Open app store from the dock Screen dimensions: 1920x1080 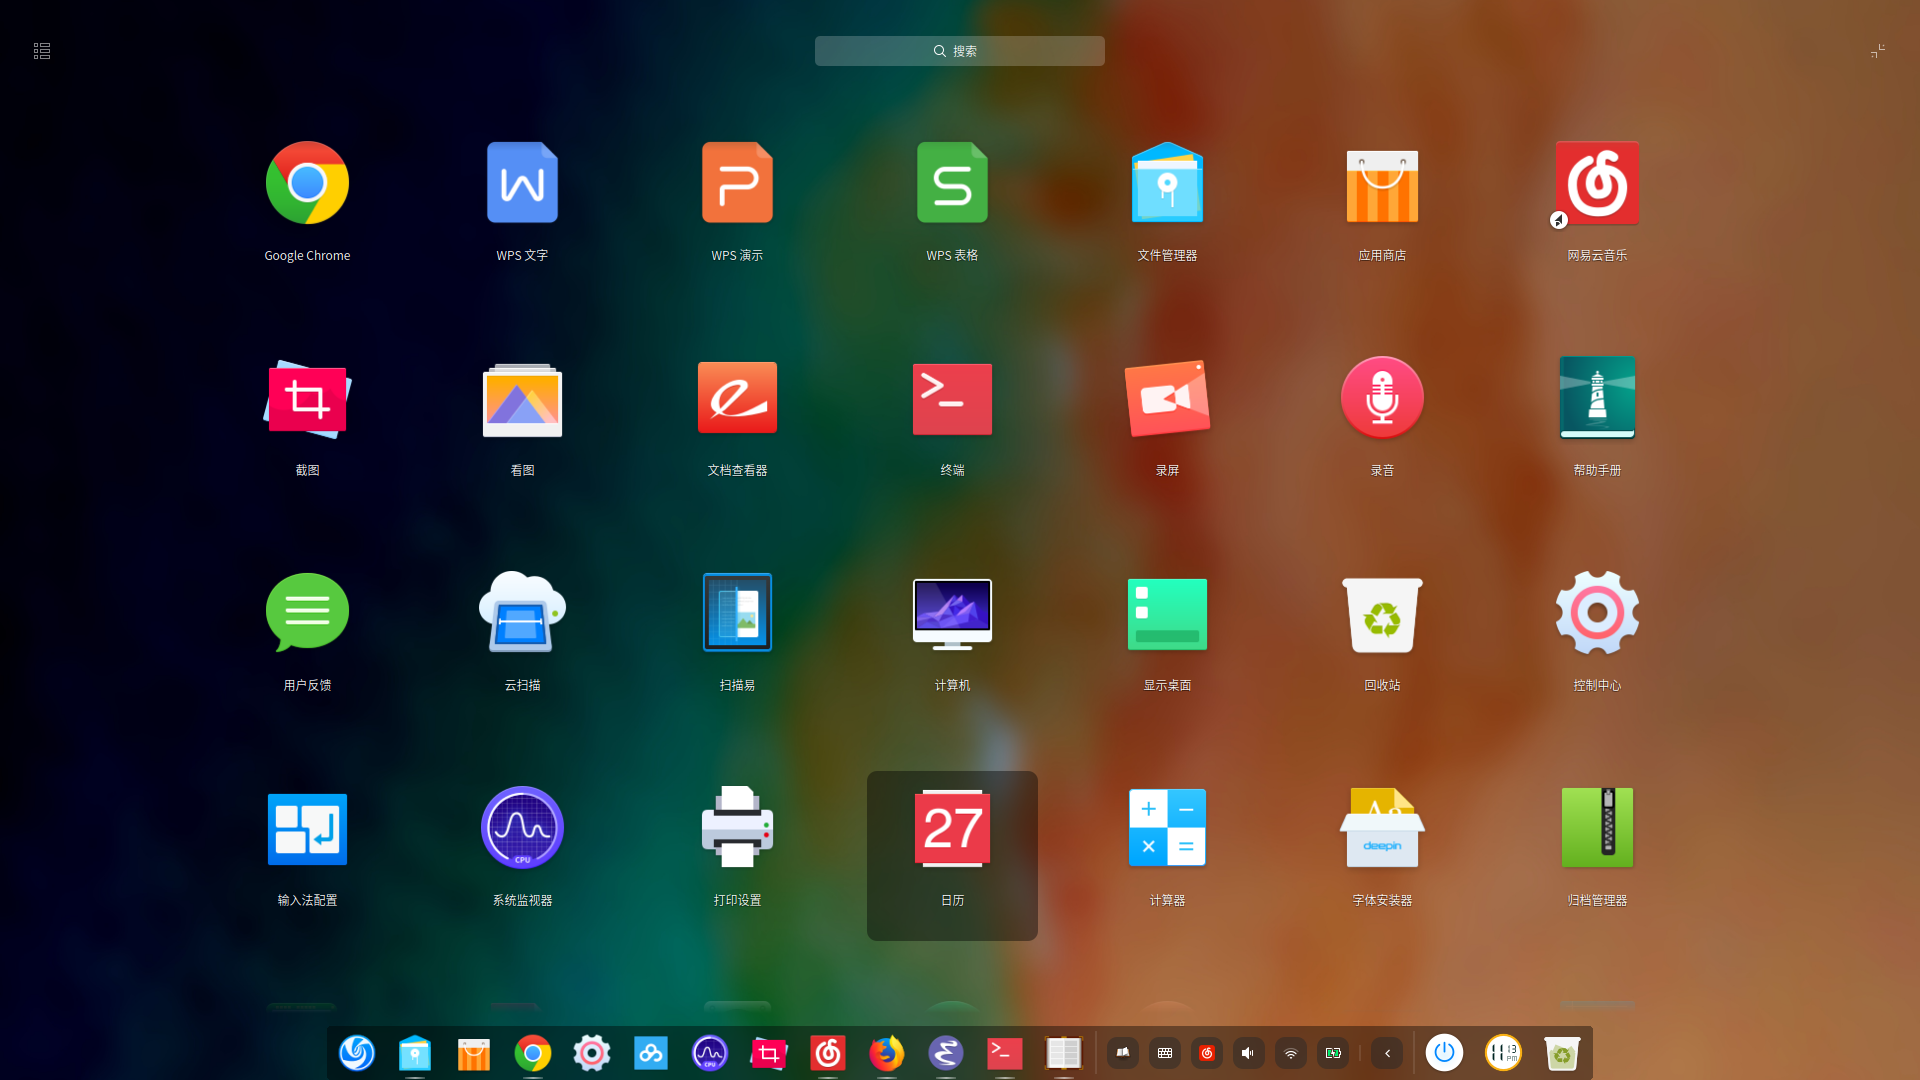point(474,1053)
